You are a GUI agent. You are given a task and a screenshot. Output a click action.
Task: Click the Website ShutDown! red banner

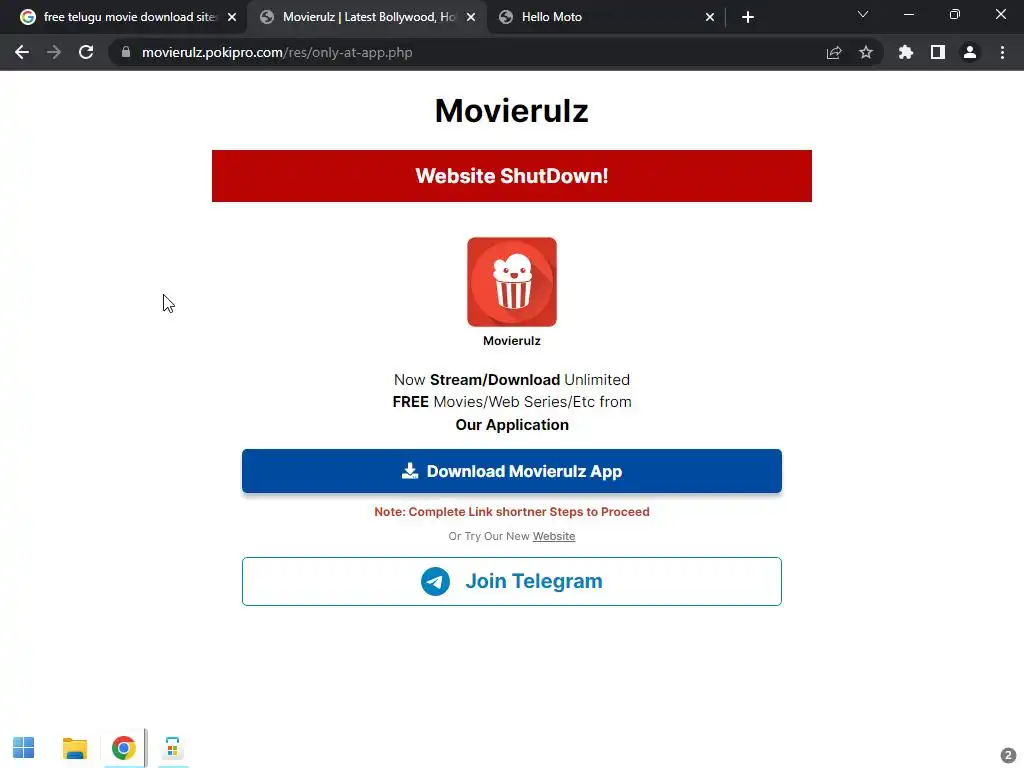tap(512, 176)
